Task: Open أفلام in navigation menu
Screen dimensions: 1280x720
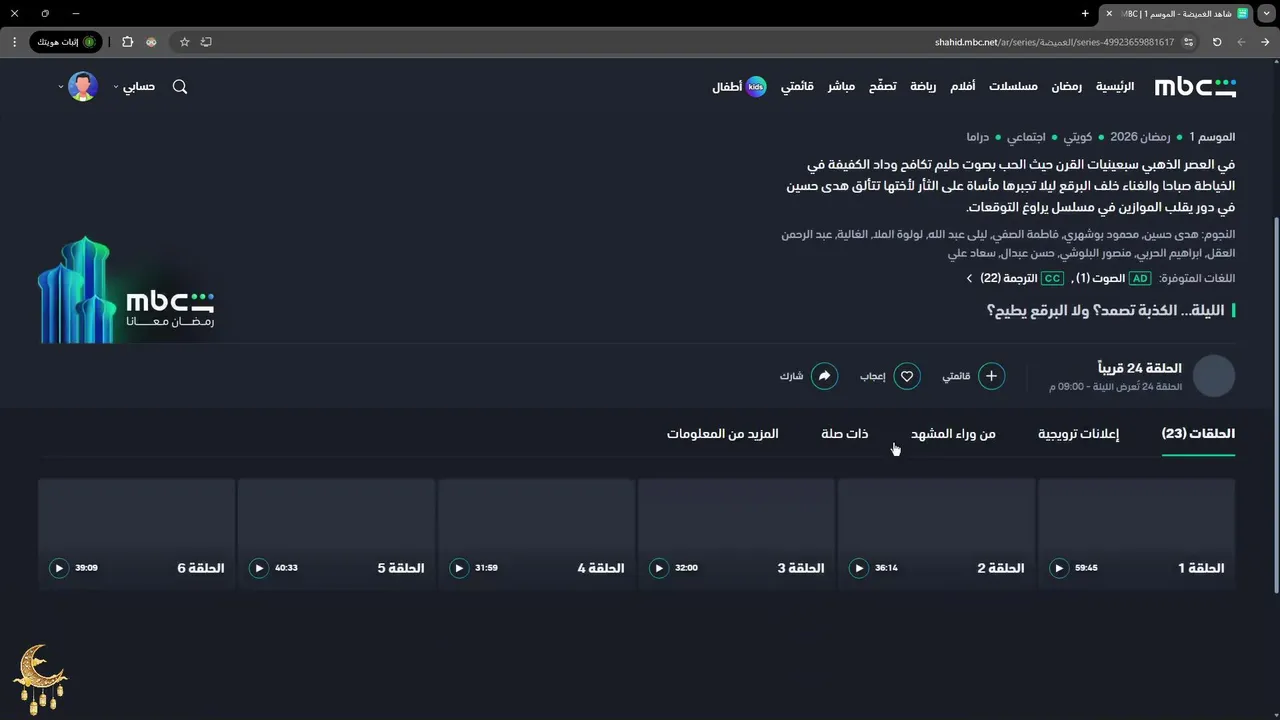Action: pos(962,87)
